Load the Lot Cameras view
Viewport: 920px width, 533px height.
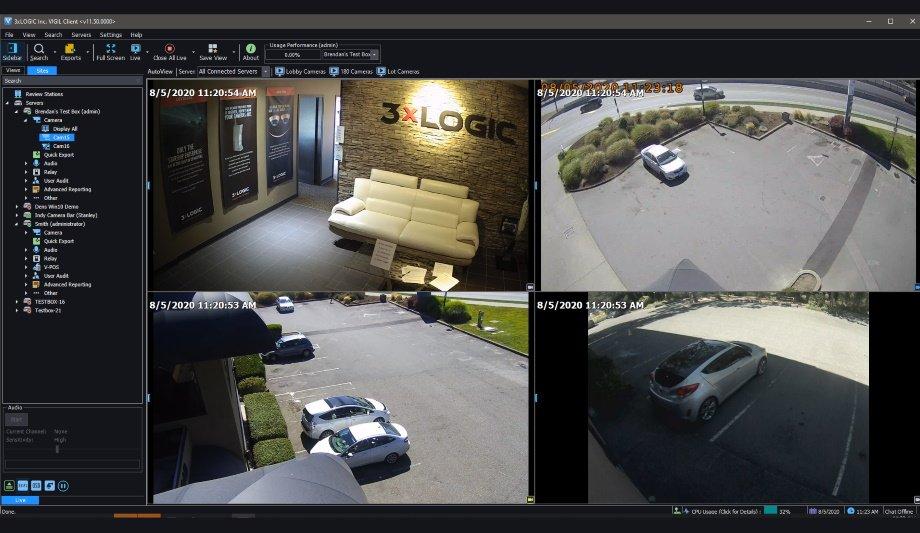click(398, 72)
